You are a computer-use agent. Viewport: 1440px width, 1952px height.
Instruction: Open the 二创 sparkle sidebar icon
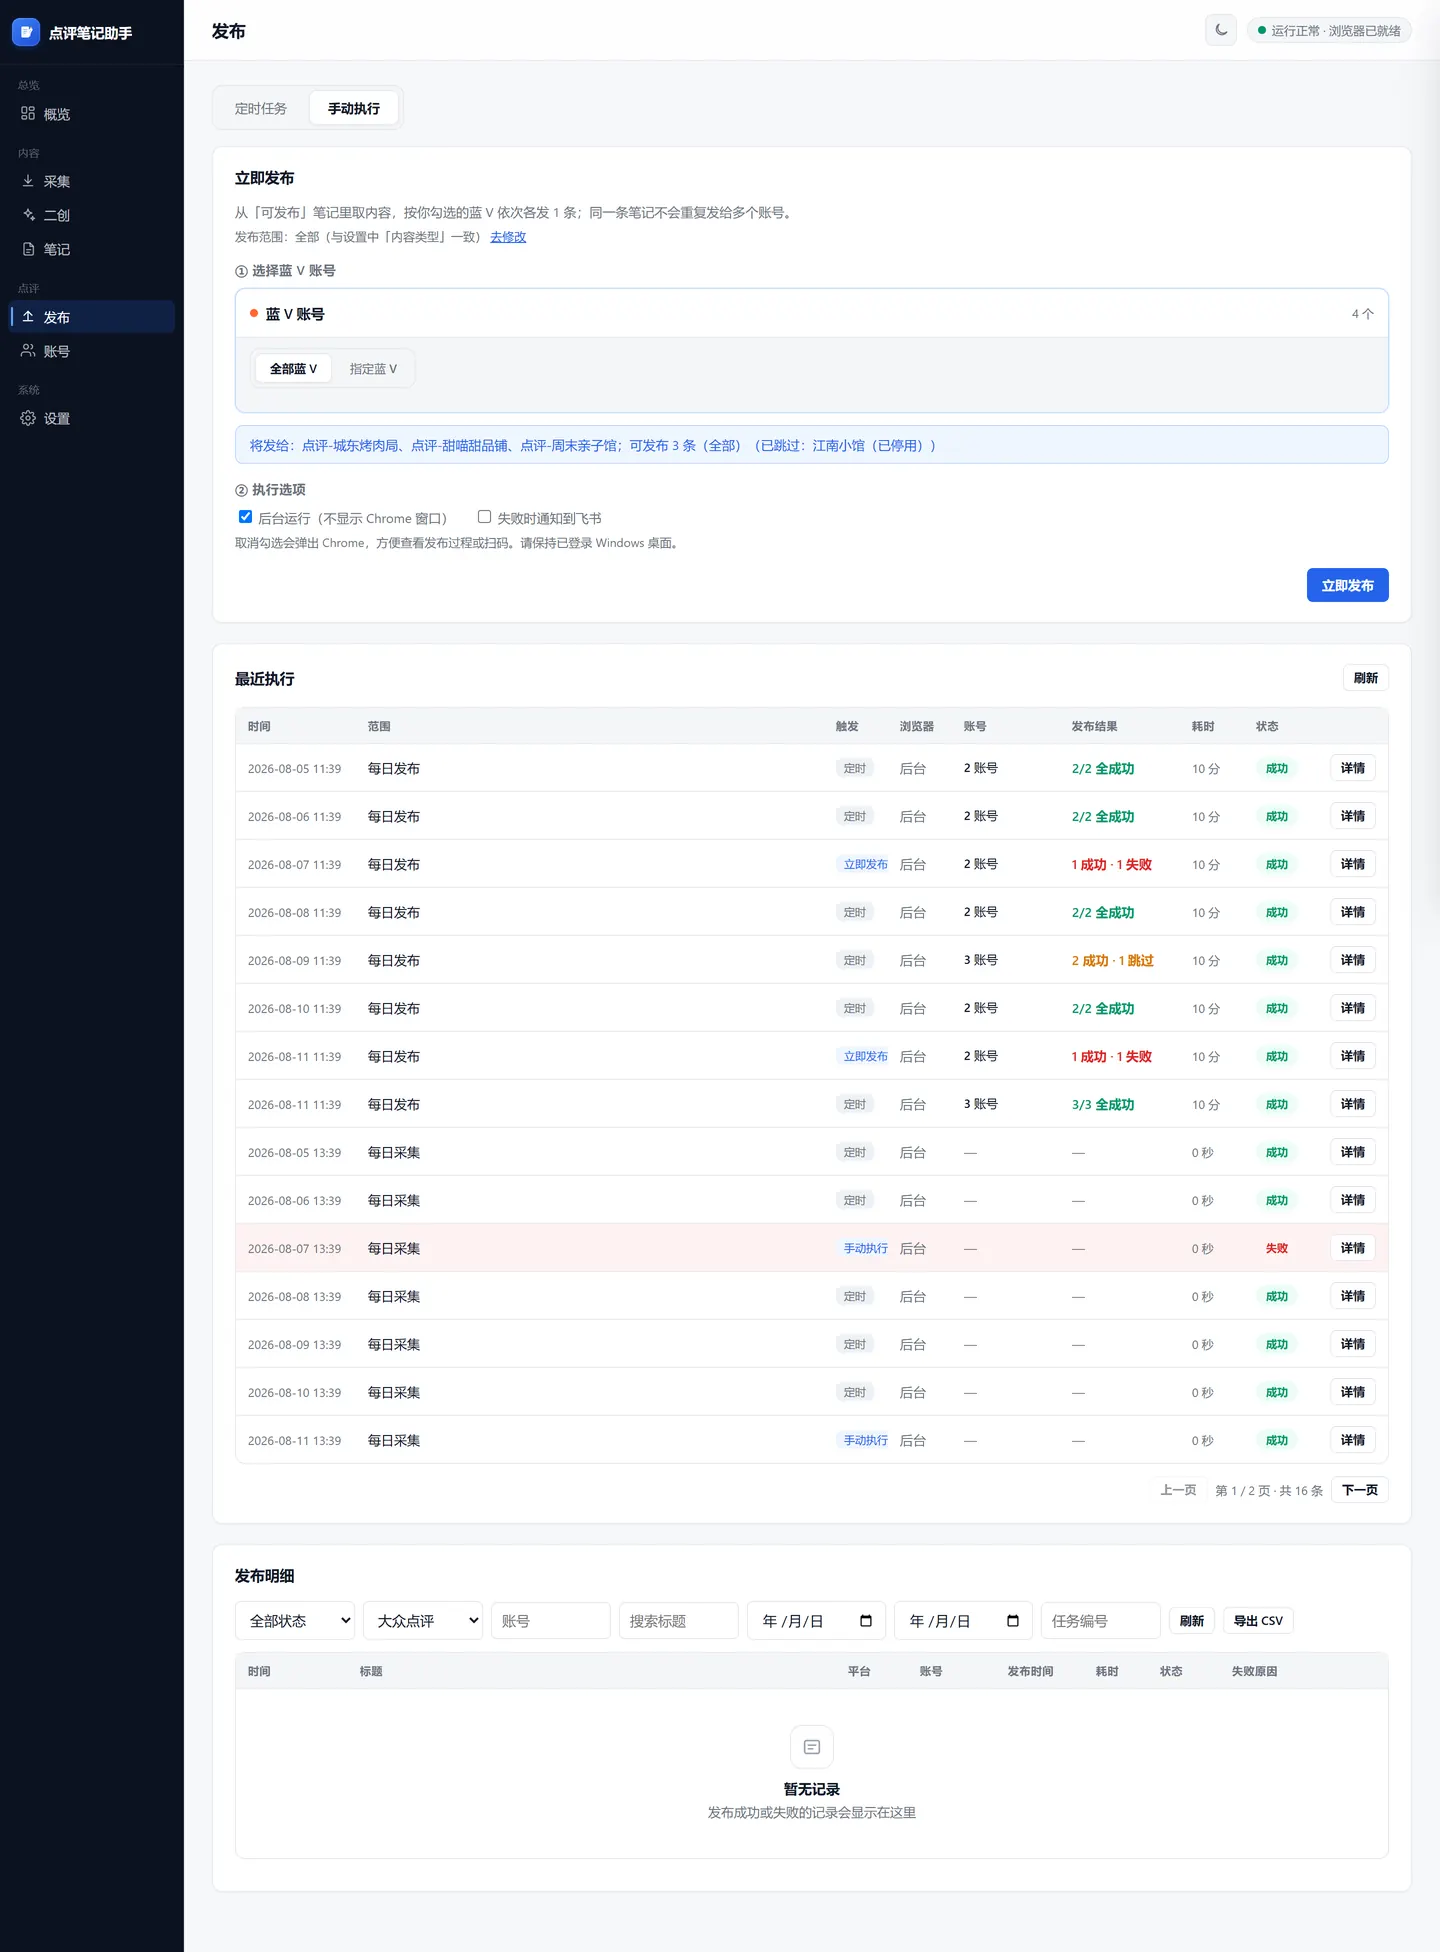click(28, 215)
